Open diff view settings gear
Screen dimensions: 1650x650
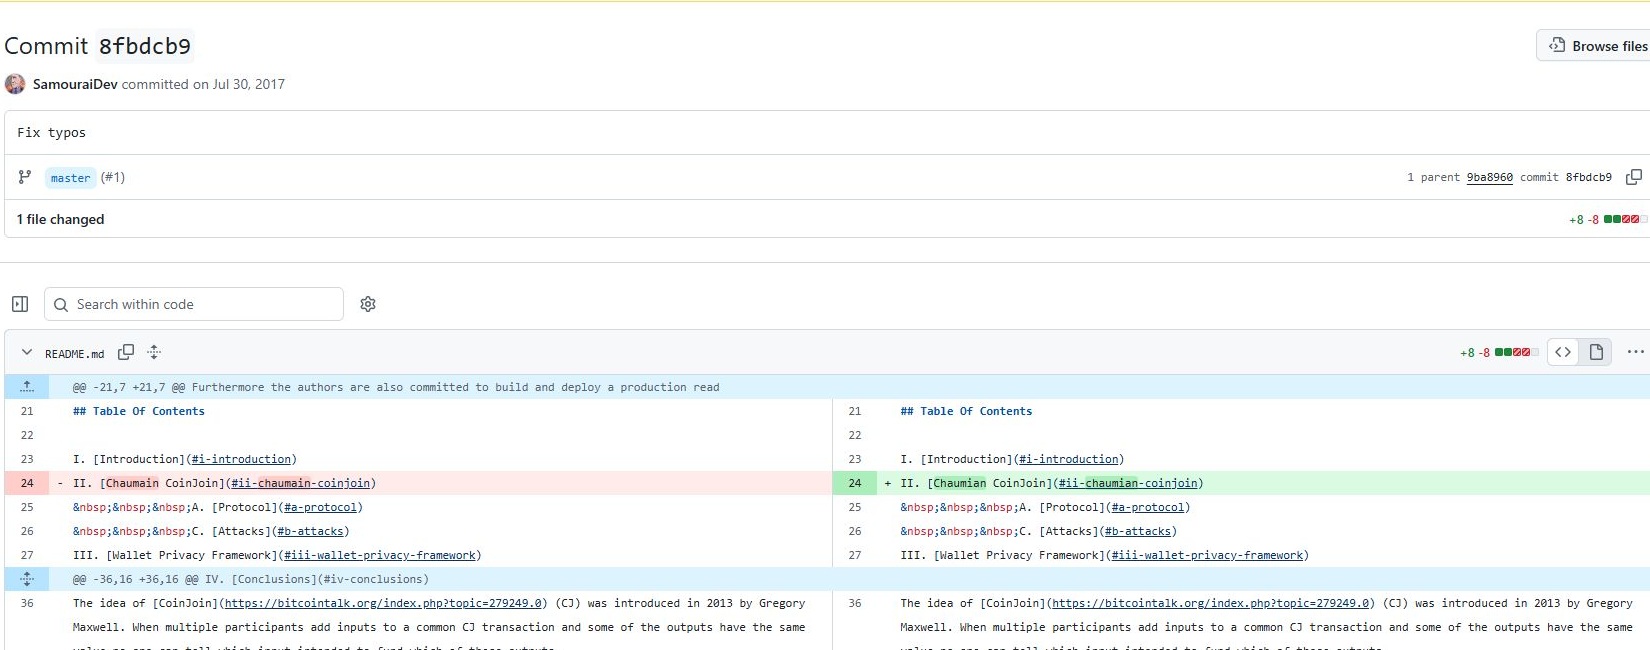point(368,304)
